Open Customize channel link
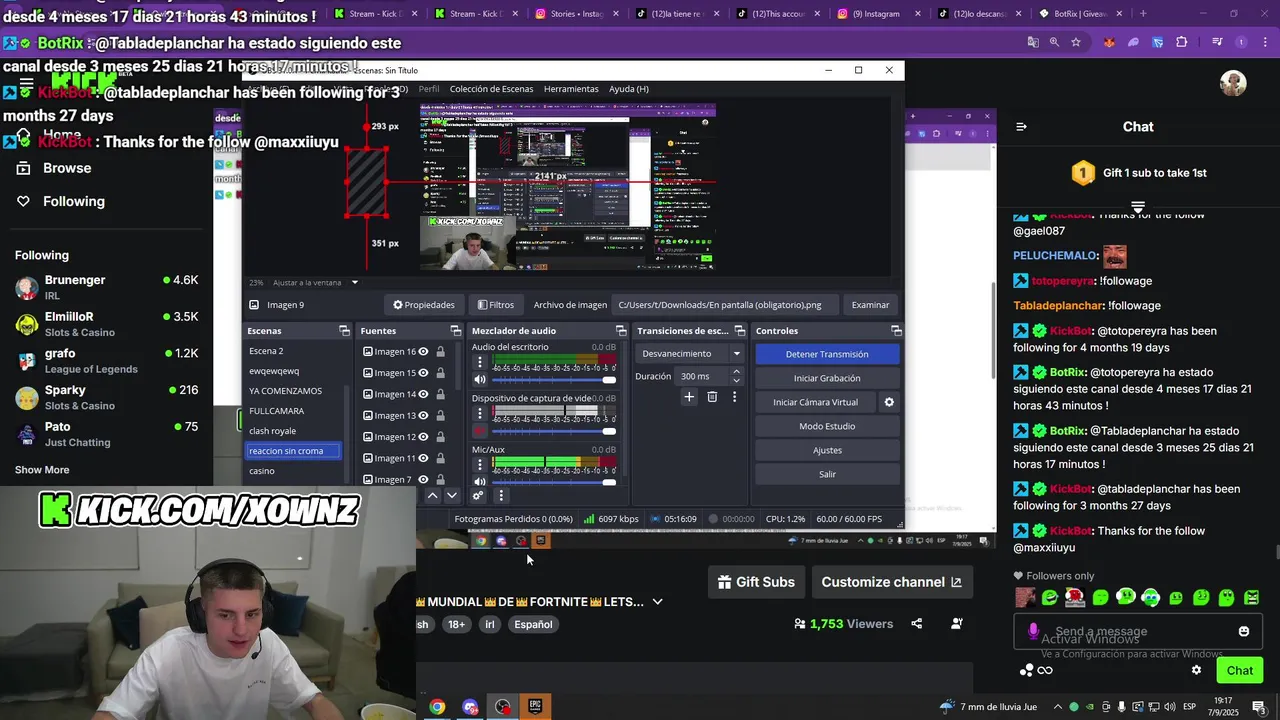The width and height of the screenshot is (1280, 720). point(891,582)
